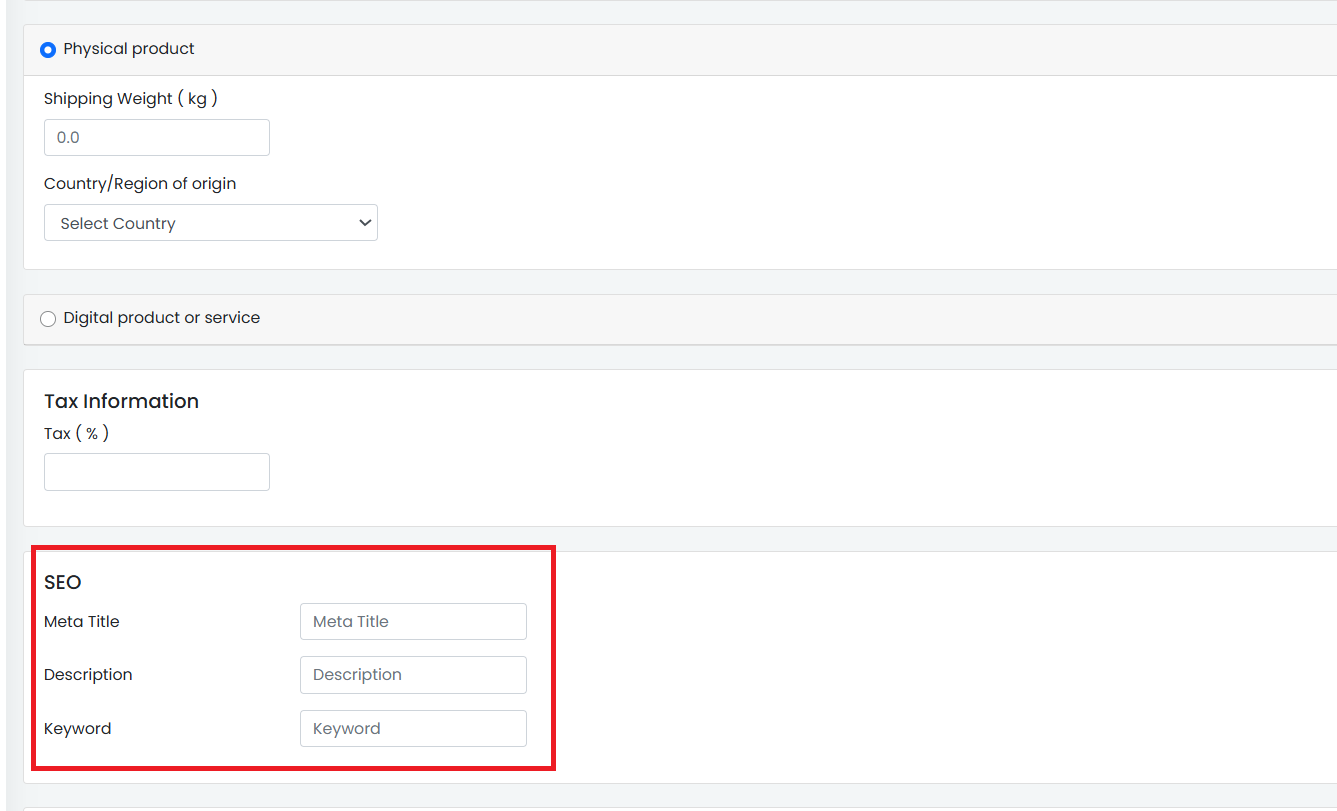Click the 'Physical product' label text
The image size is (1337, 811).
coord(129,49)
